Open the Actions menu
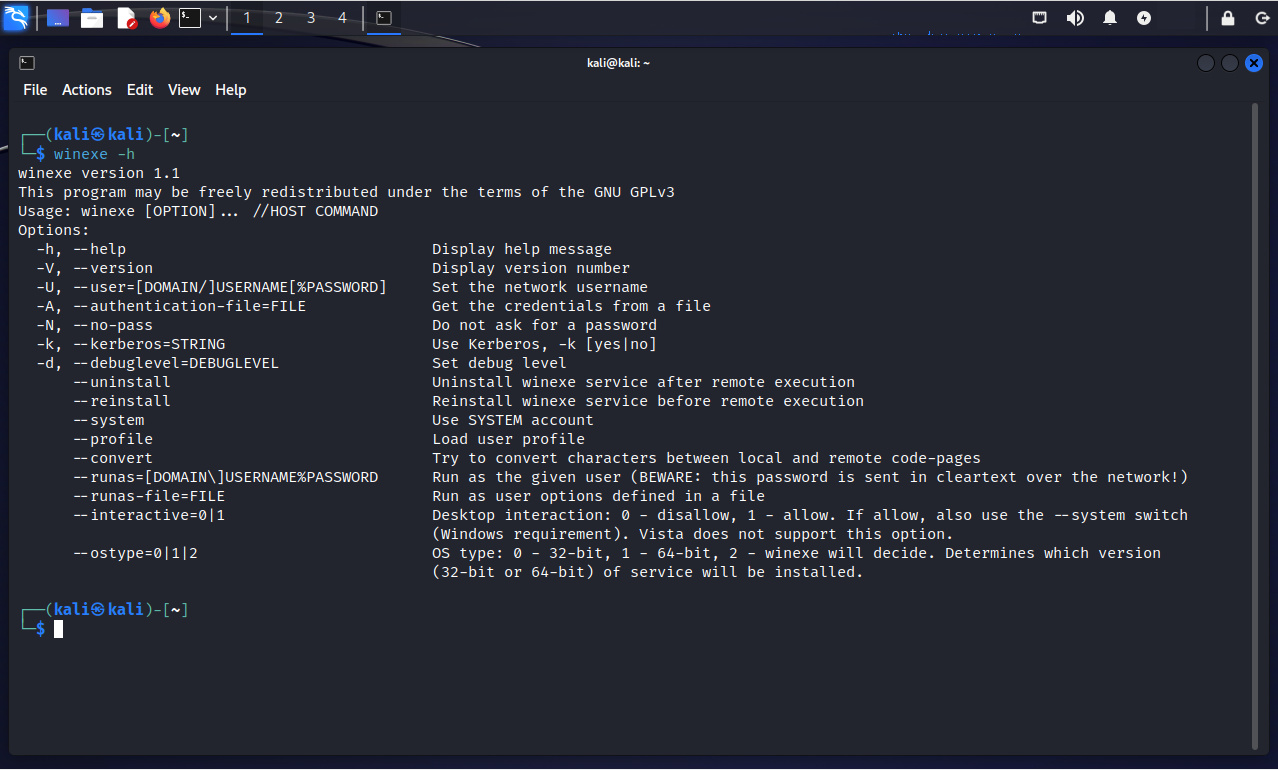 pos(87,90)
